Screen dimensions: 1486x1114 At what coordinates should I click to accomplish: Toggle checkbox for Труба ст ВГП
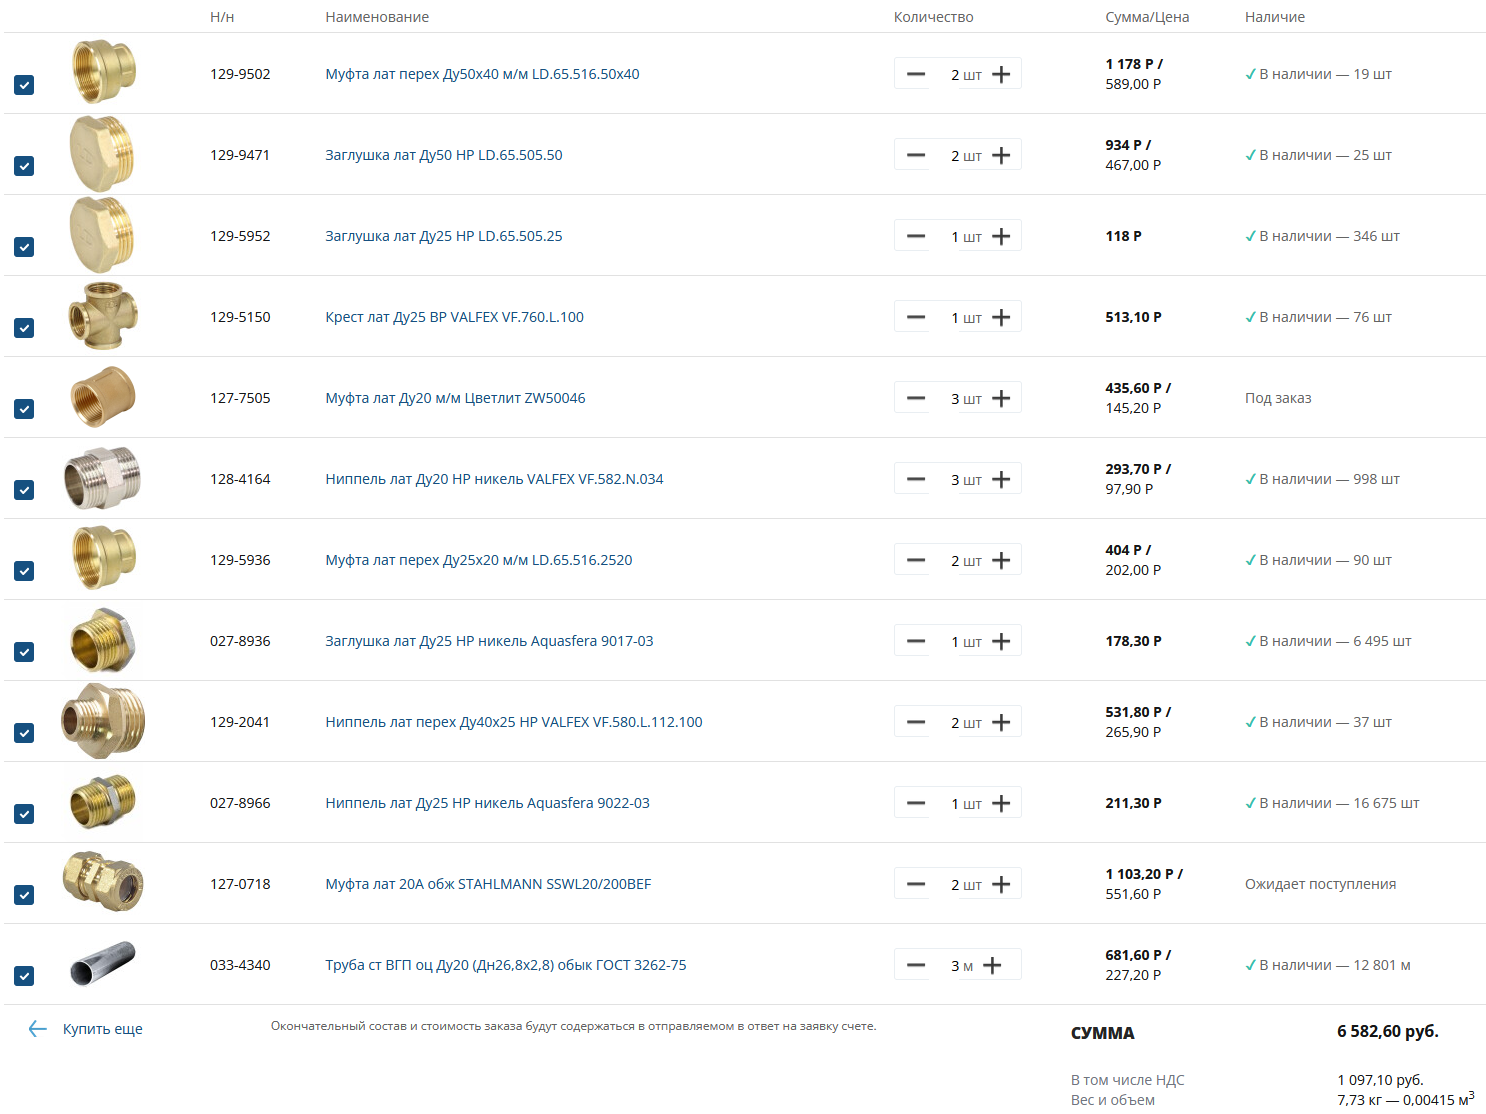[x=25, y=976]
